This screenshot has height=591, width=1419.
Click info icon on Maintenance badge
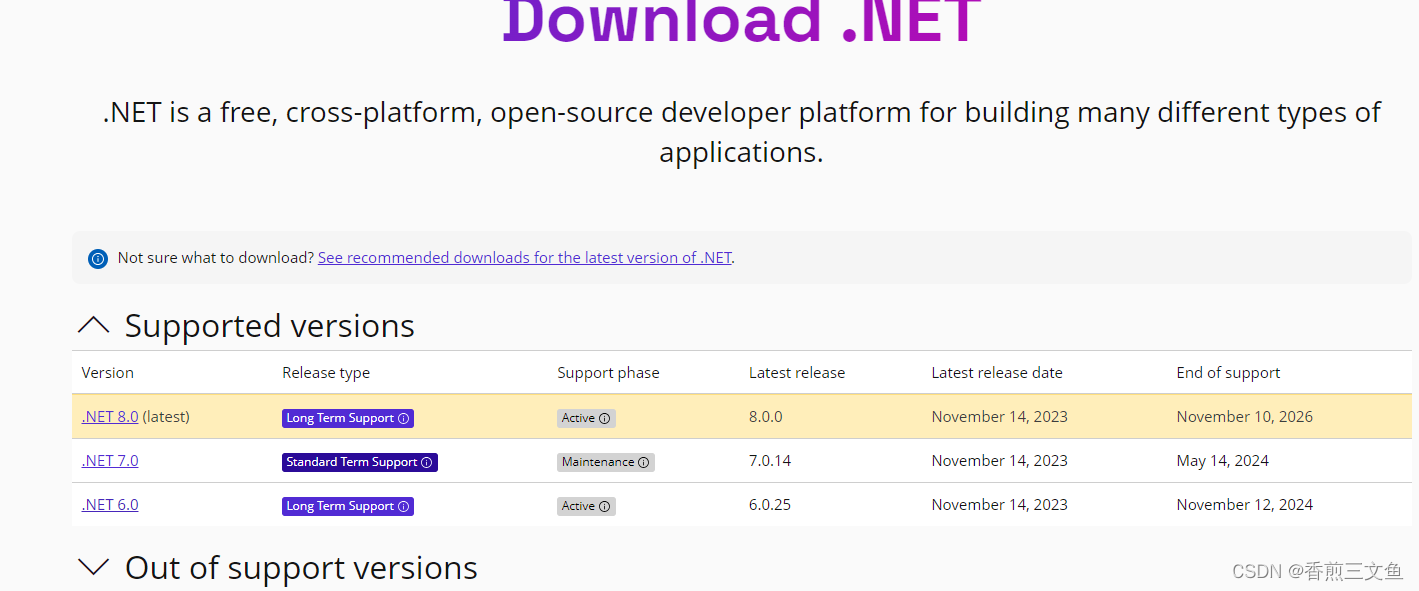tap(644, 462)
